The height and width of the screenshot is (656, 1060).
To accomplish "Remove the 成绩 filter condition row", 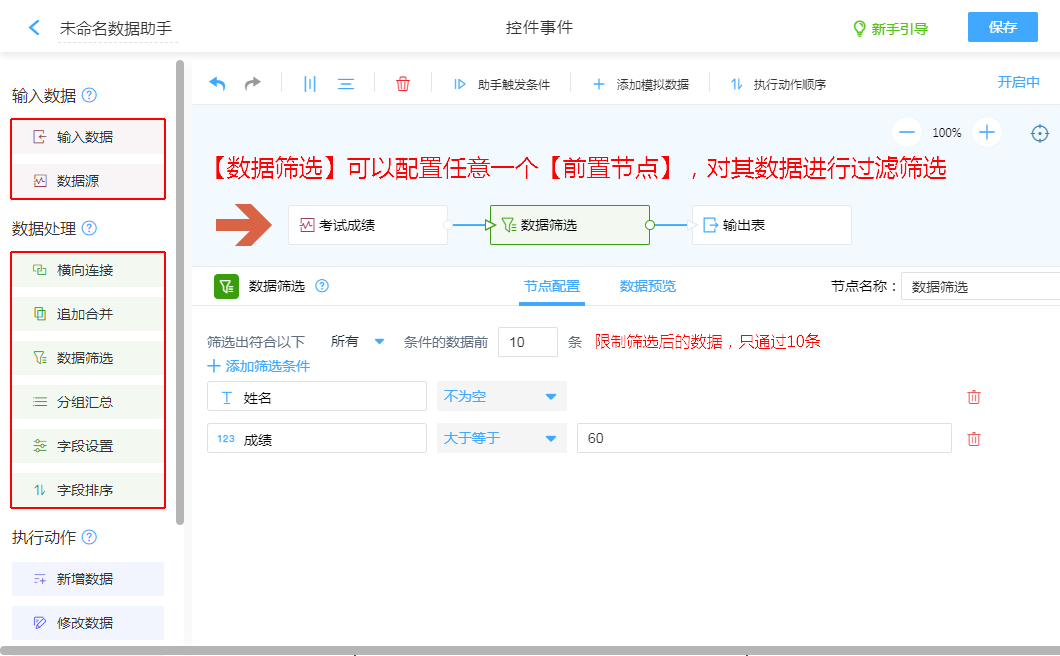I will tap(974, 439).
